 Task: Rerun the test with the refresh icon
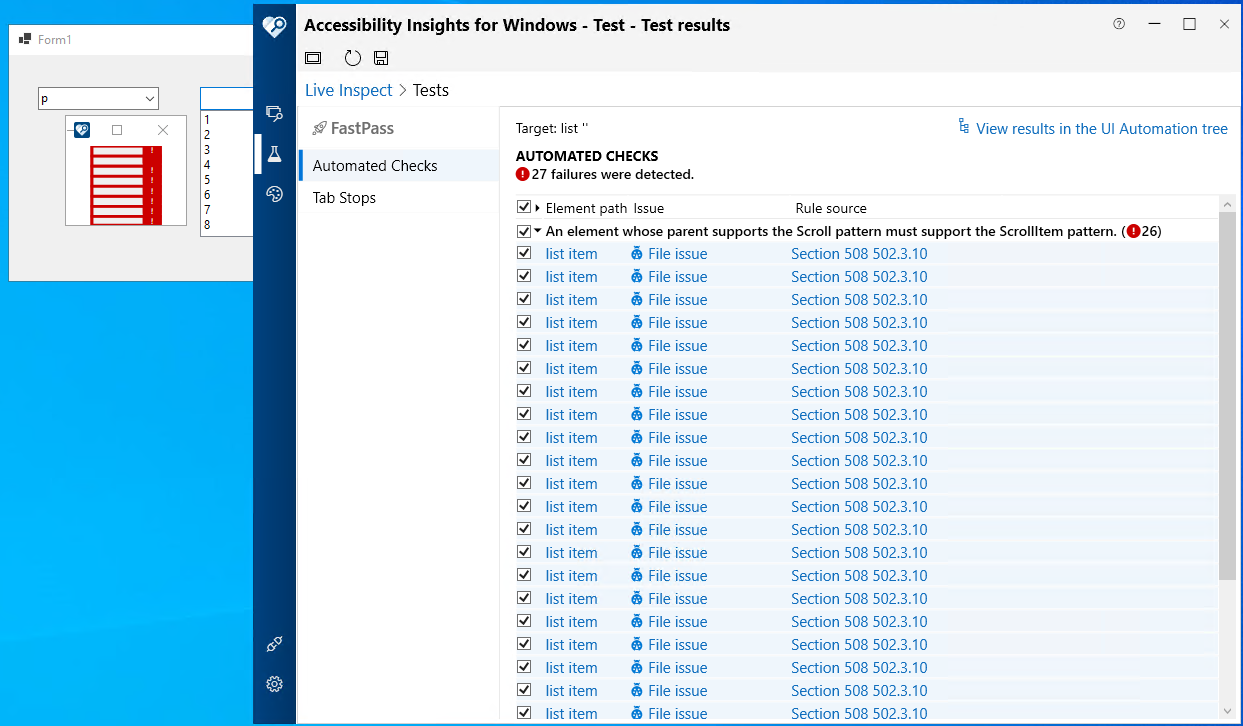point(352,58)
